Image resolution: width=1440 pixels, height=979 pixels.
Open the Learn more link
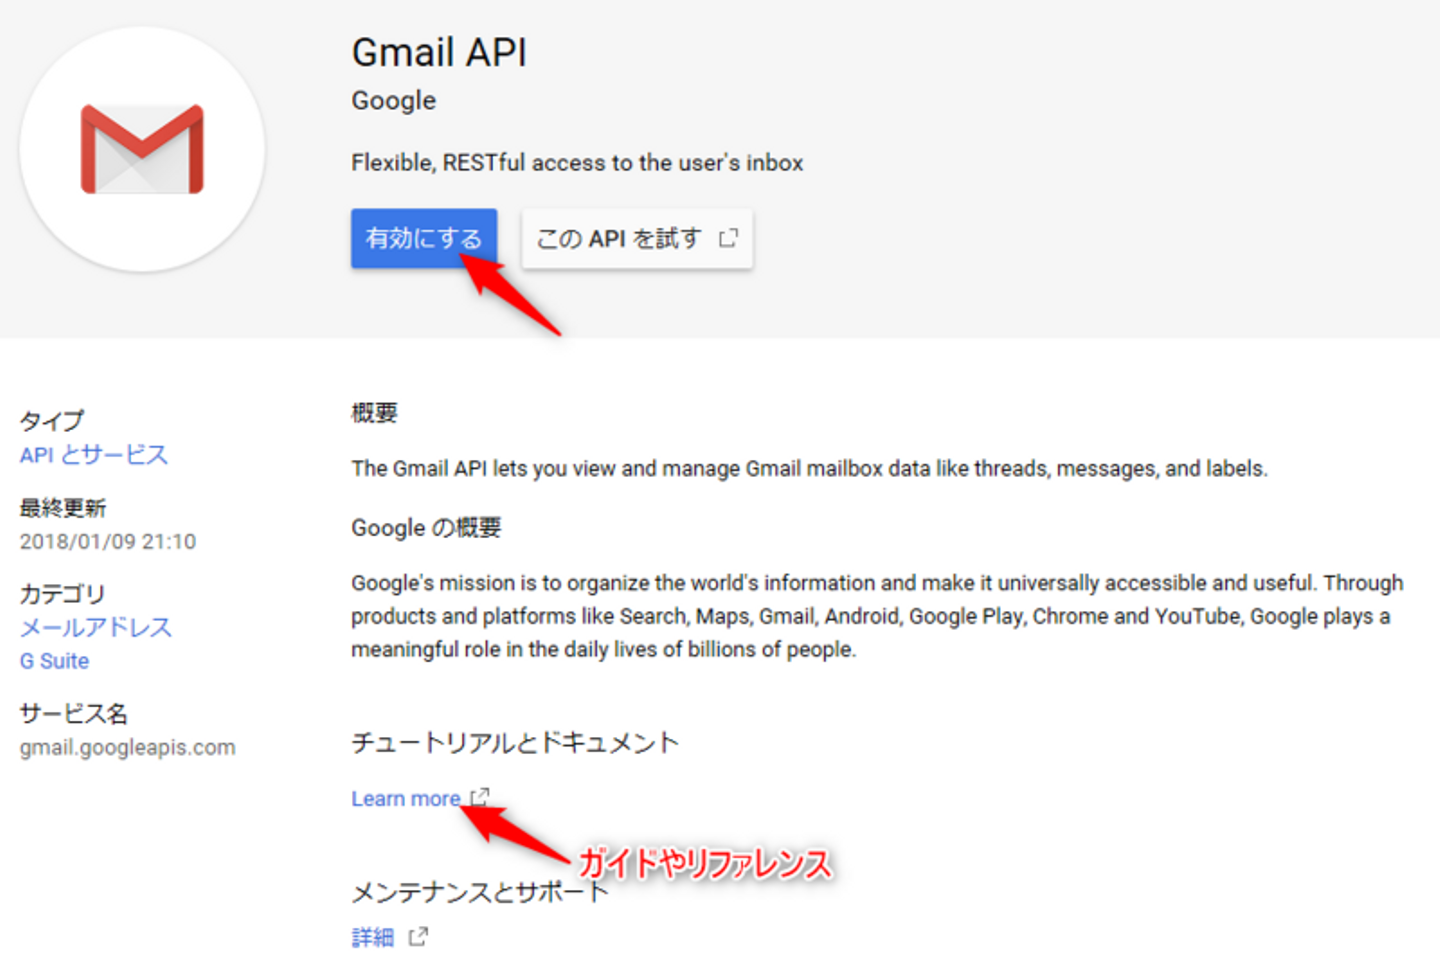tap(406, 799)
